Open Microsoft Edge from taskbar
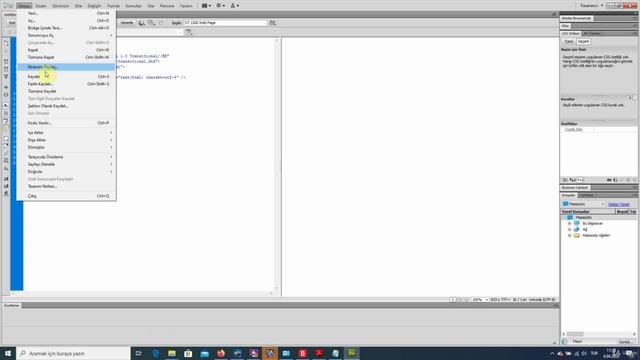 [x=156, y=353]
